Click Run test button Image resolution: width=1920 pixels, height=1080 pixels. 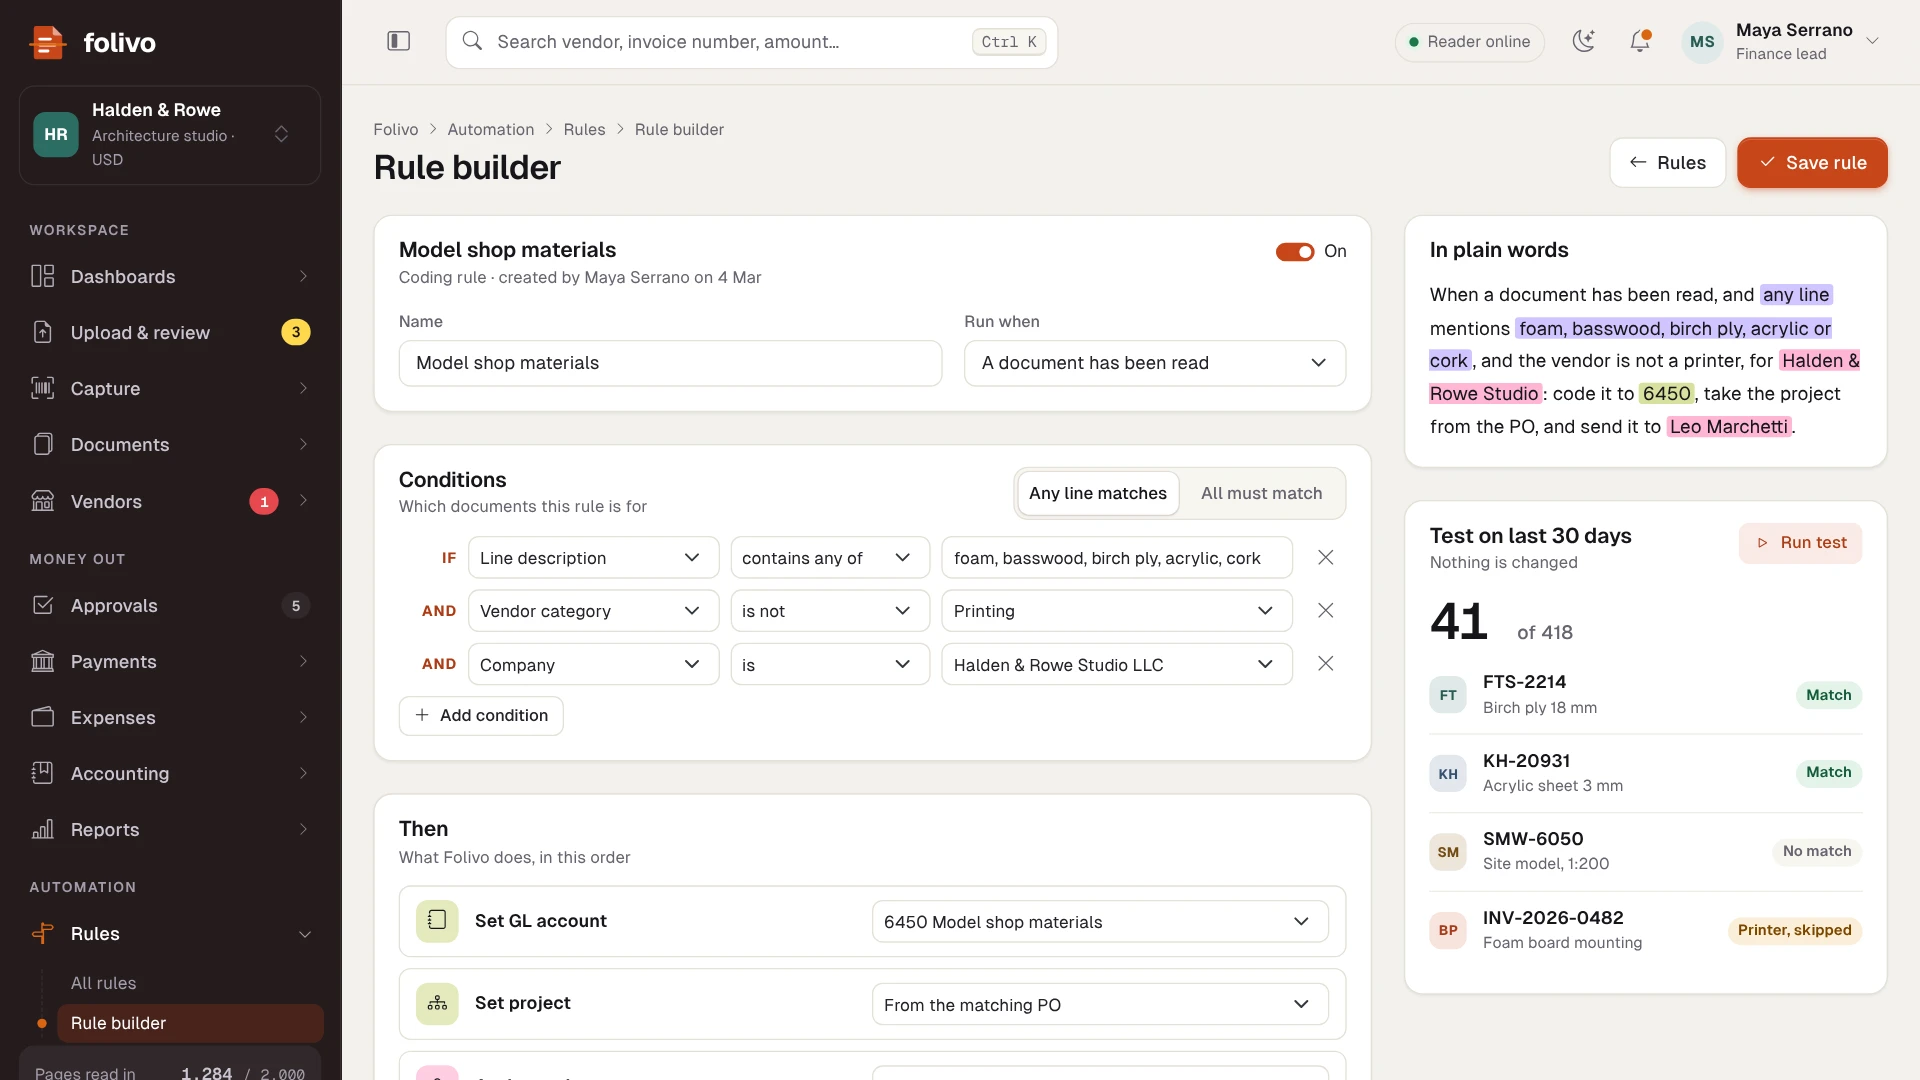coord(1800,542)
